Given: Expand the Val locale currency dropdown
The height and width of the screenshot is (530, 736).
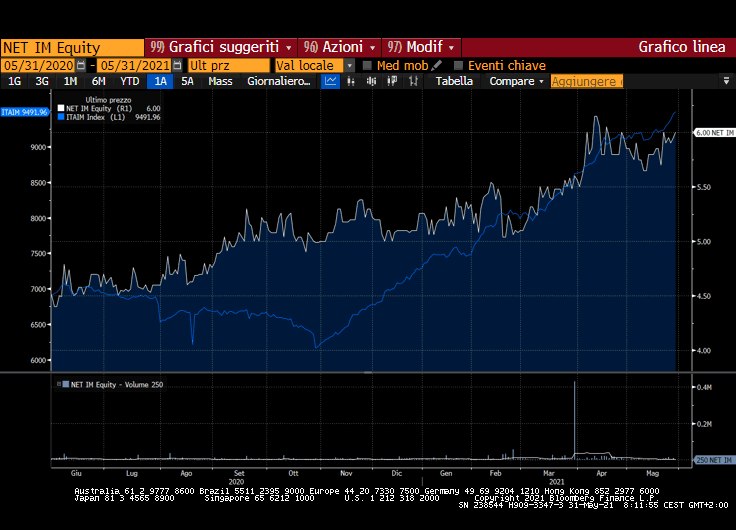Looking at the screenshot, I should click(x=350, y=65).
